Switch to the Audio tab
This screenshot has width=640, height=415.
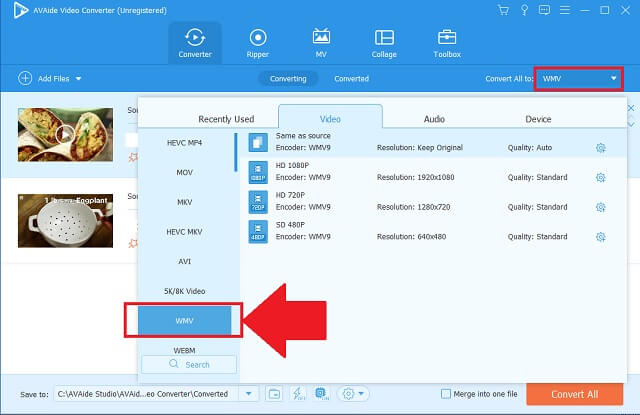pyautogui.click(x=434, y=119)
